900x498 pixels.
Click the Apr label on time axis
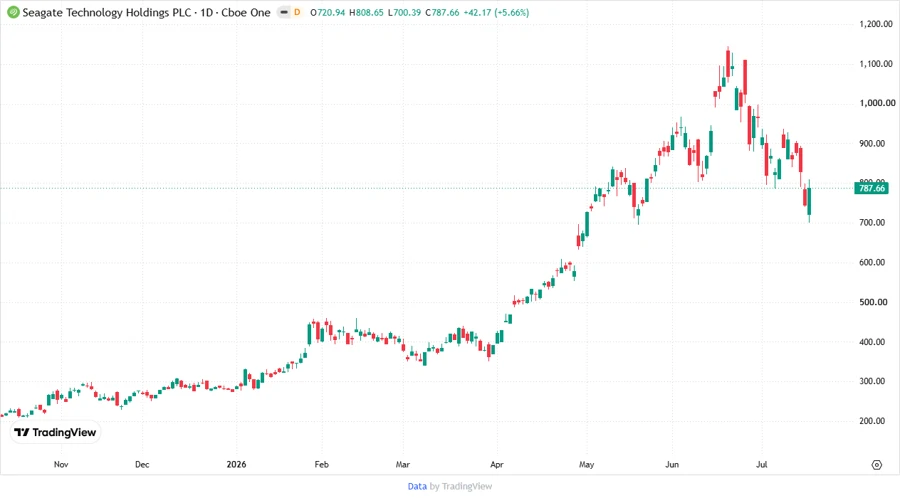pyautogui.click(x=496, y=464)
